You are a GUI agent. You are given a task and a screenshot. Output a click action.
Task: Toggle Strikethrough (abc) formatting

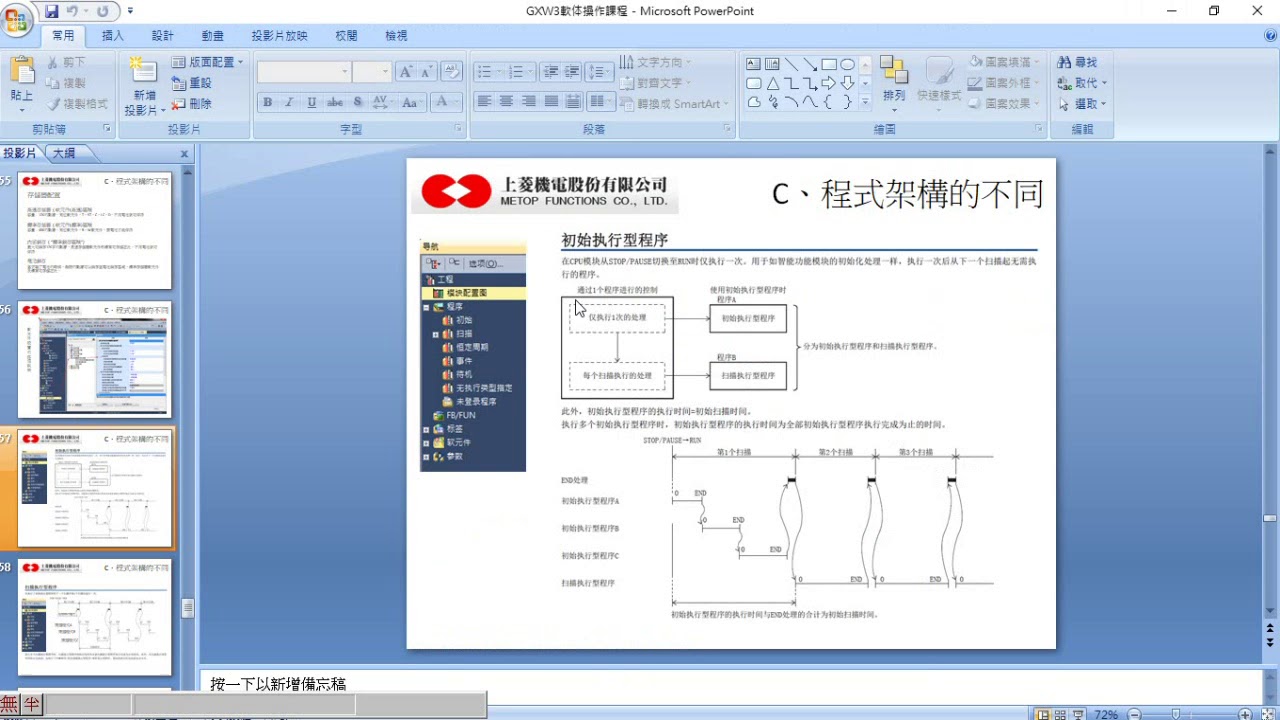335,102
